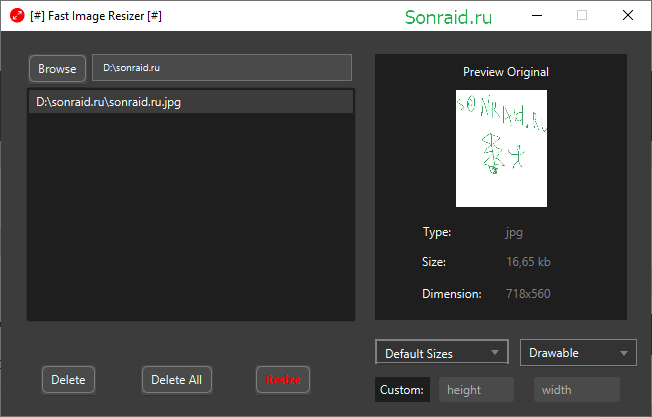
Task: Click the Preview Original heading
Action: coord(506,72)
